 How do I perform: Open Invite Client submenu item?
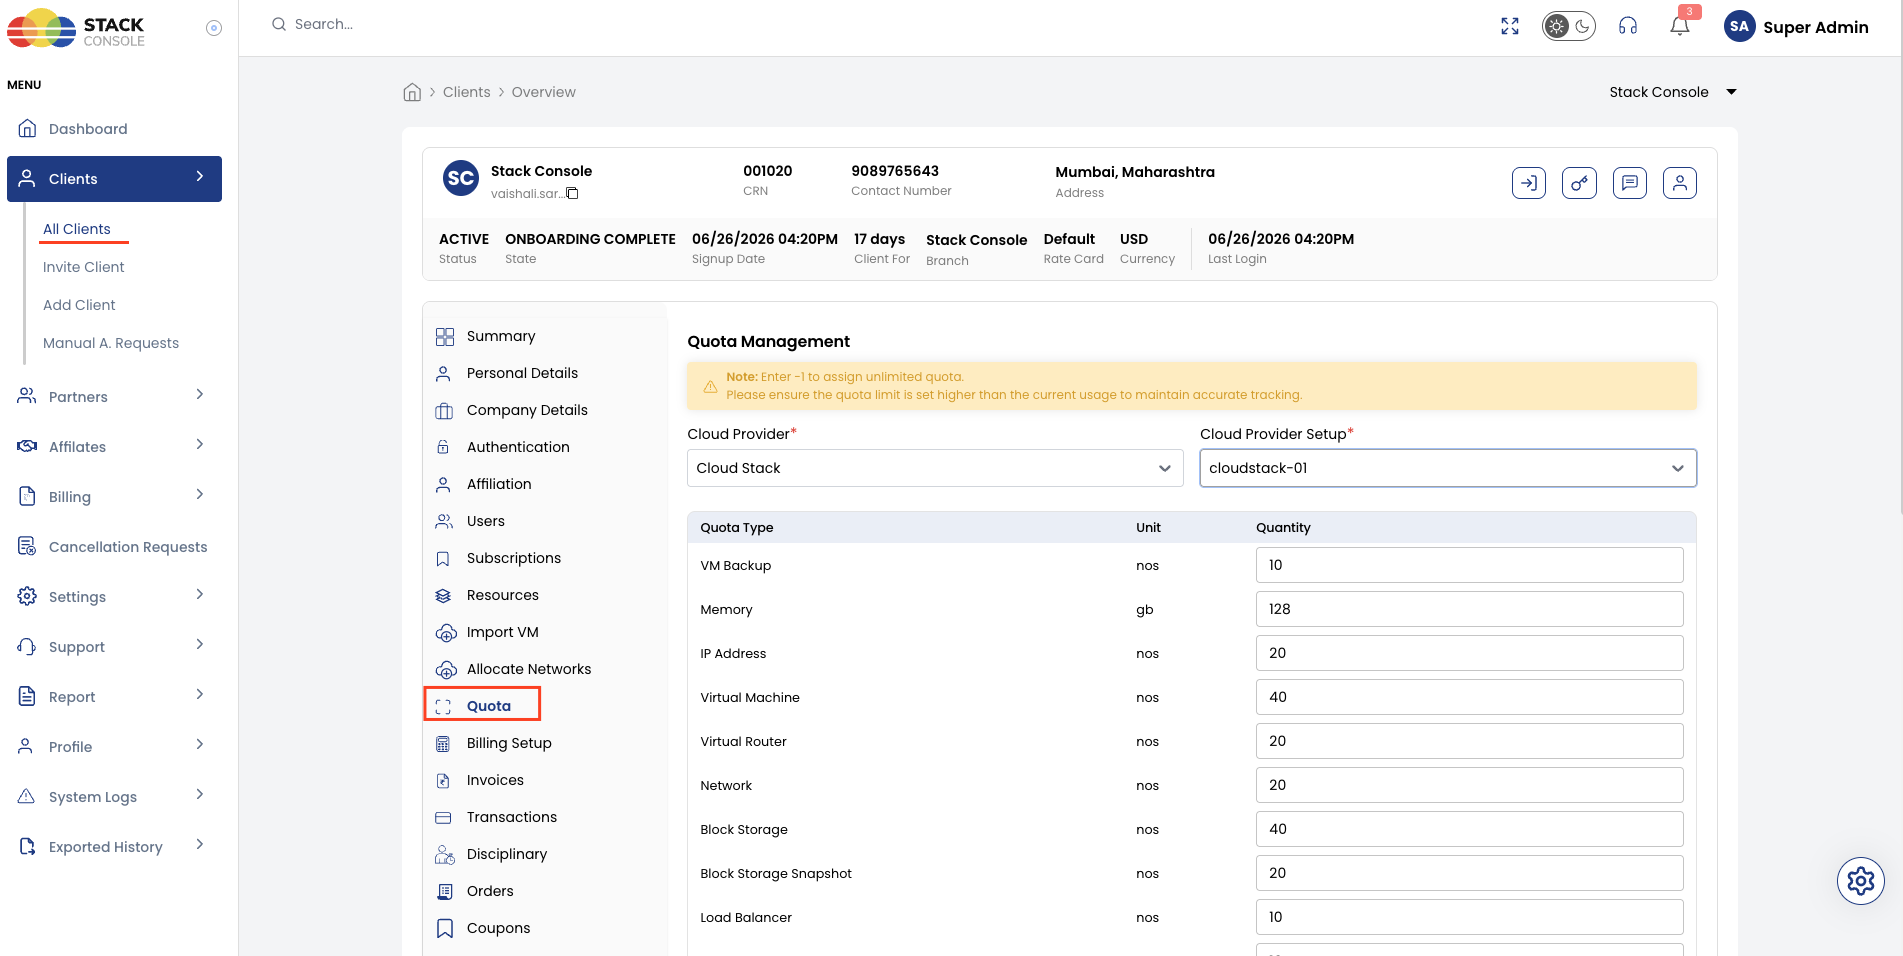(84, 267)
